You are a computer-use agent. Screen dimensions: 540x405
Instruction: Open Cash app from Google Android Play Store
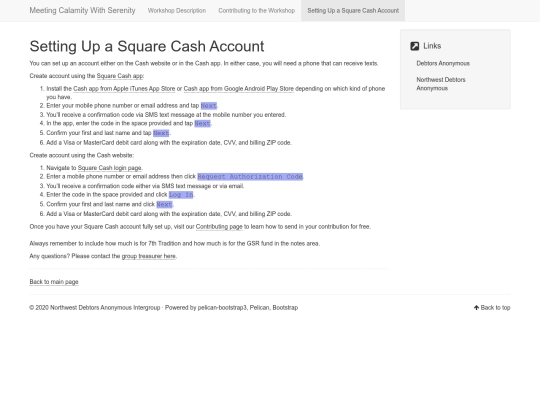coord(239,89)
